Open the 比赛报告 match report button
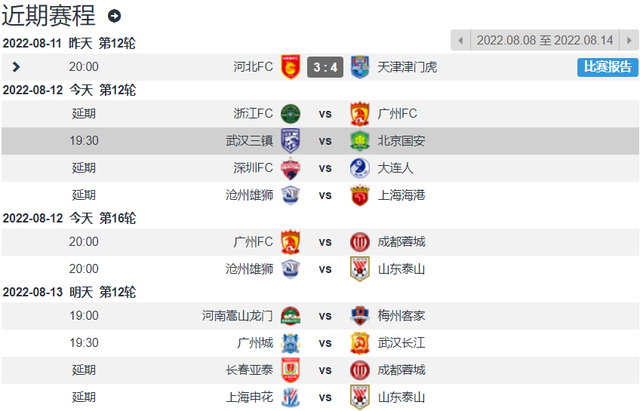This screenshot has height=411, width=640. click(608, 67)
